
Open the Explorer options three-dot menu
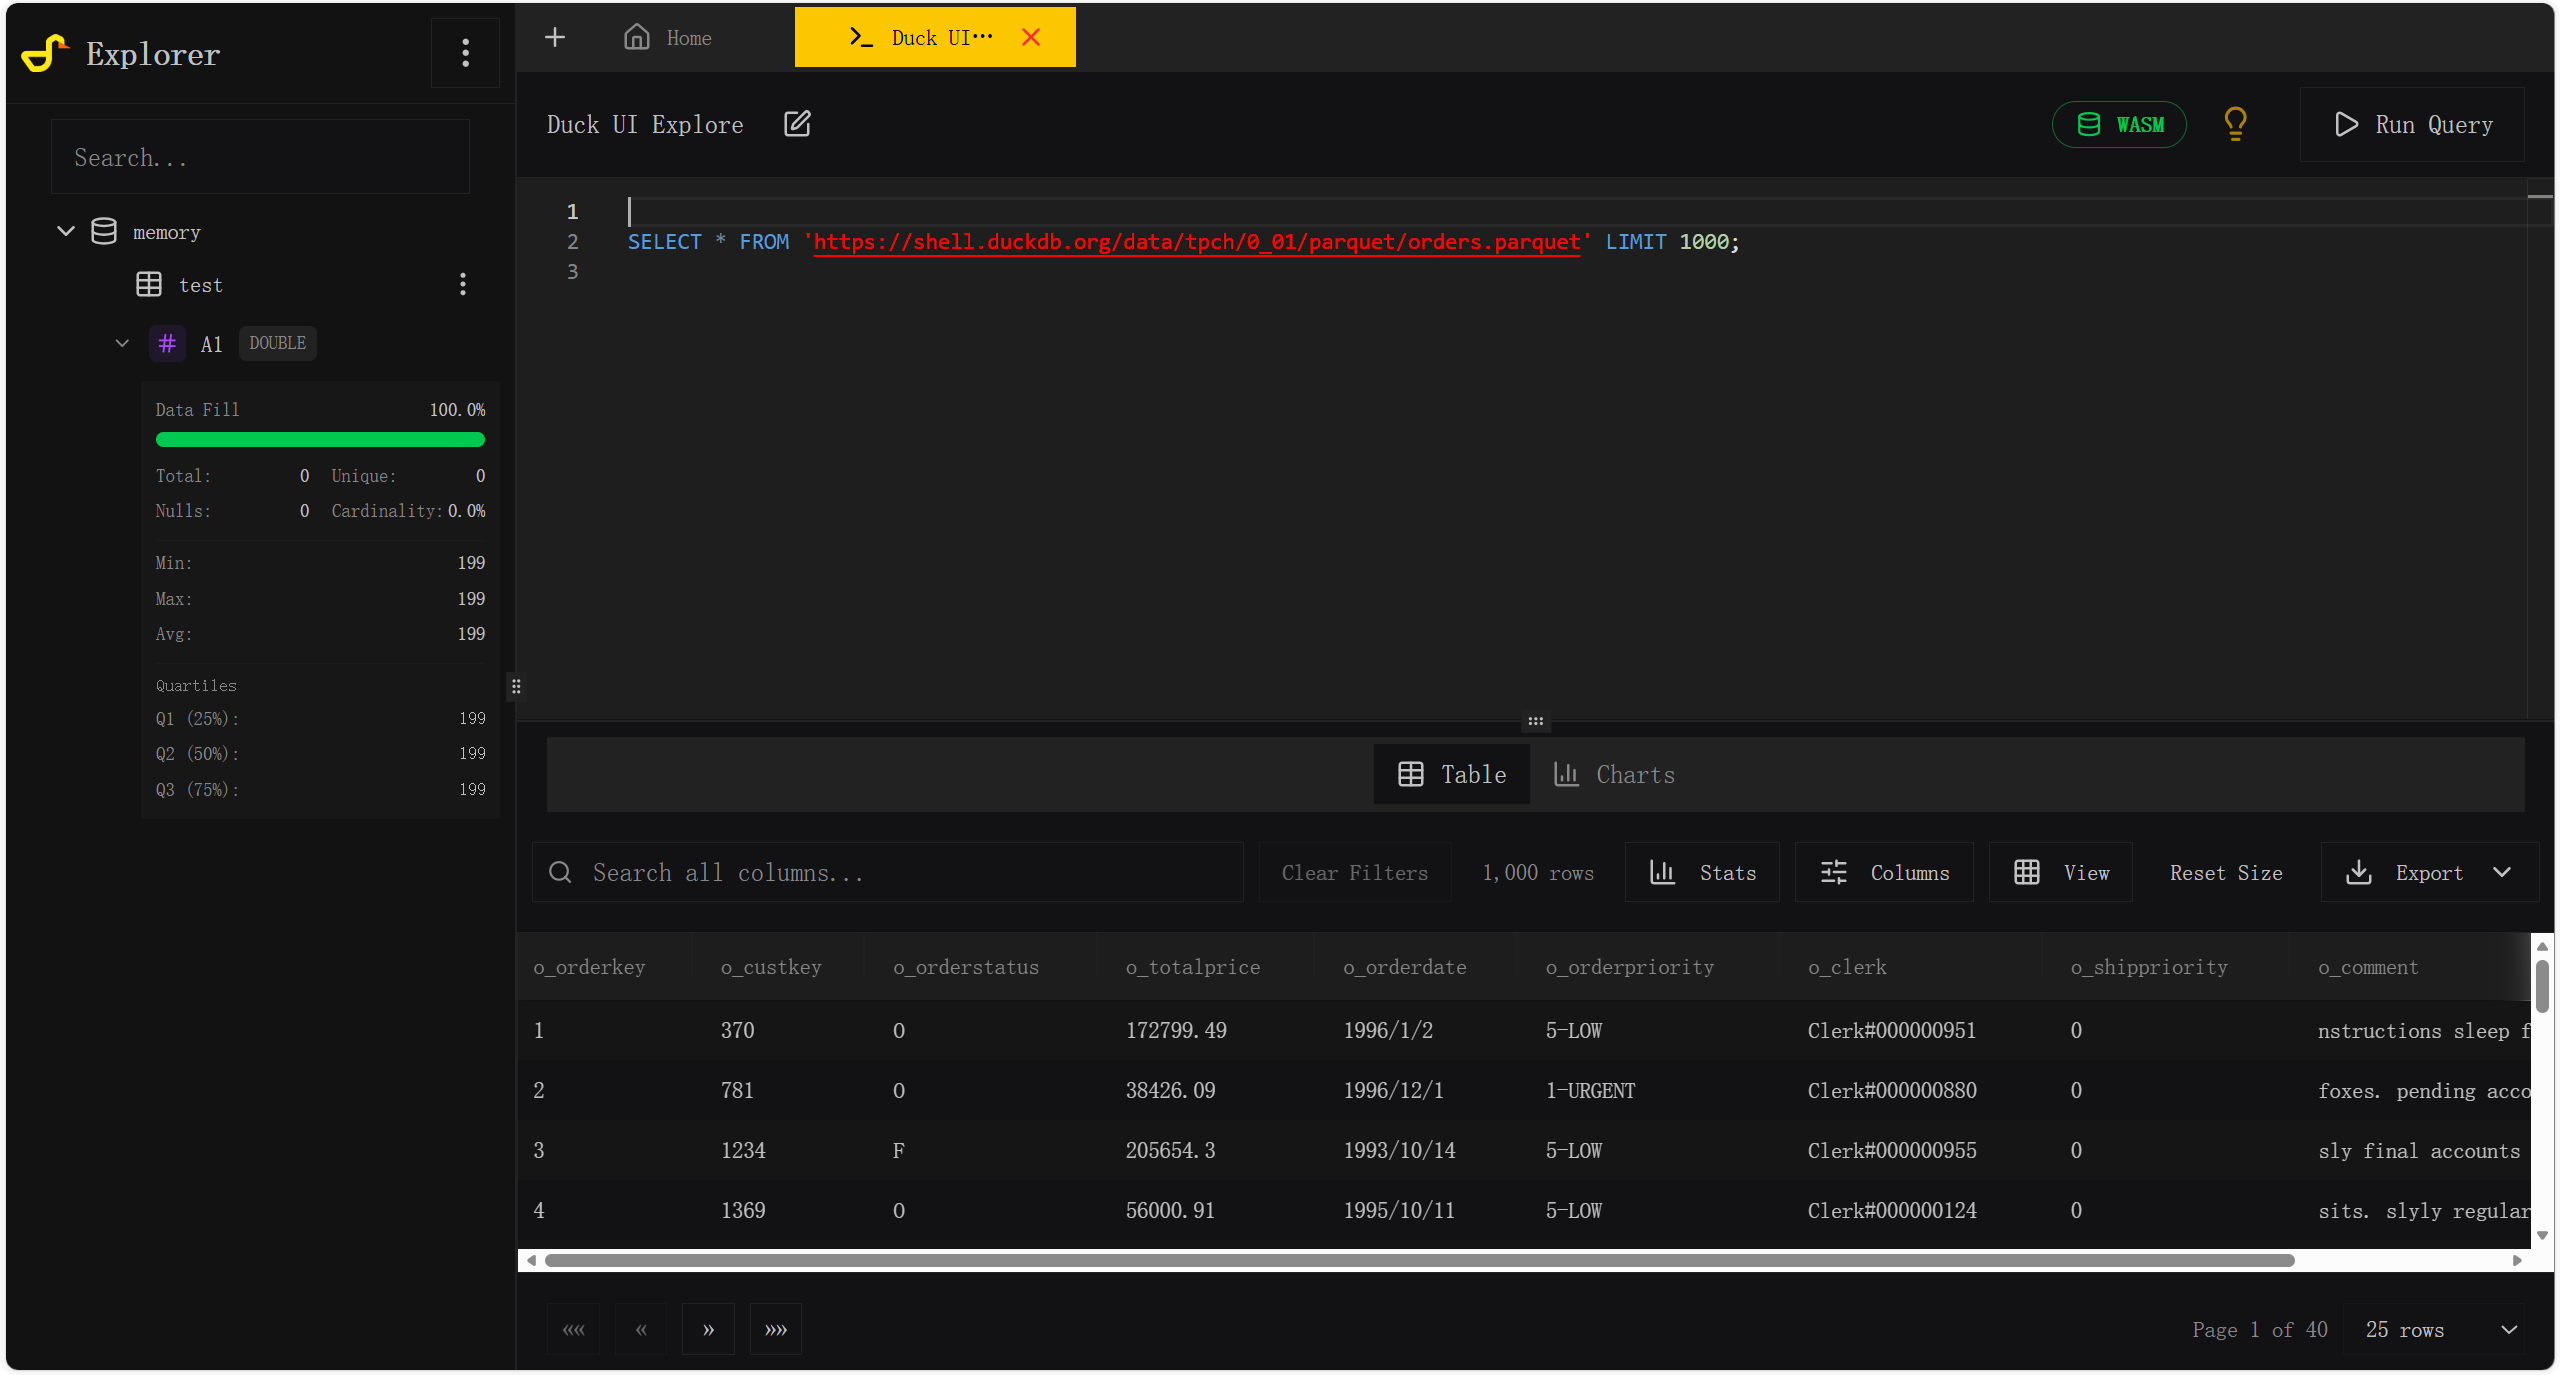[x=464, y=53]
